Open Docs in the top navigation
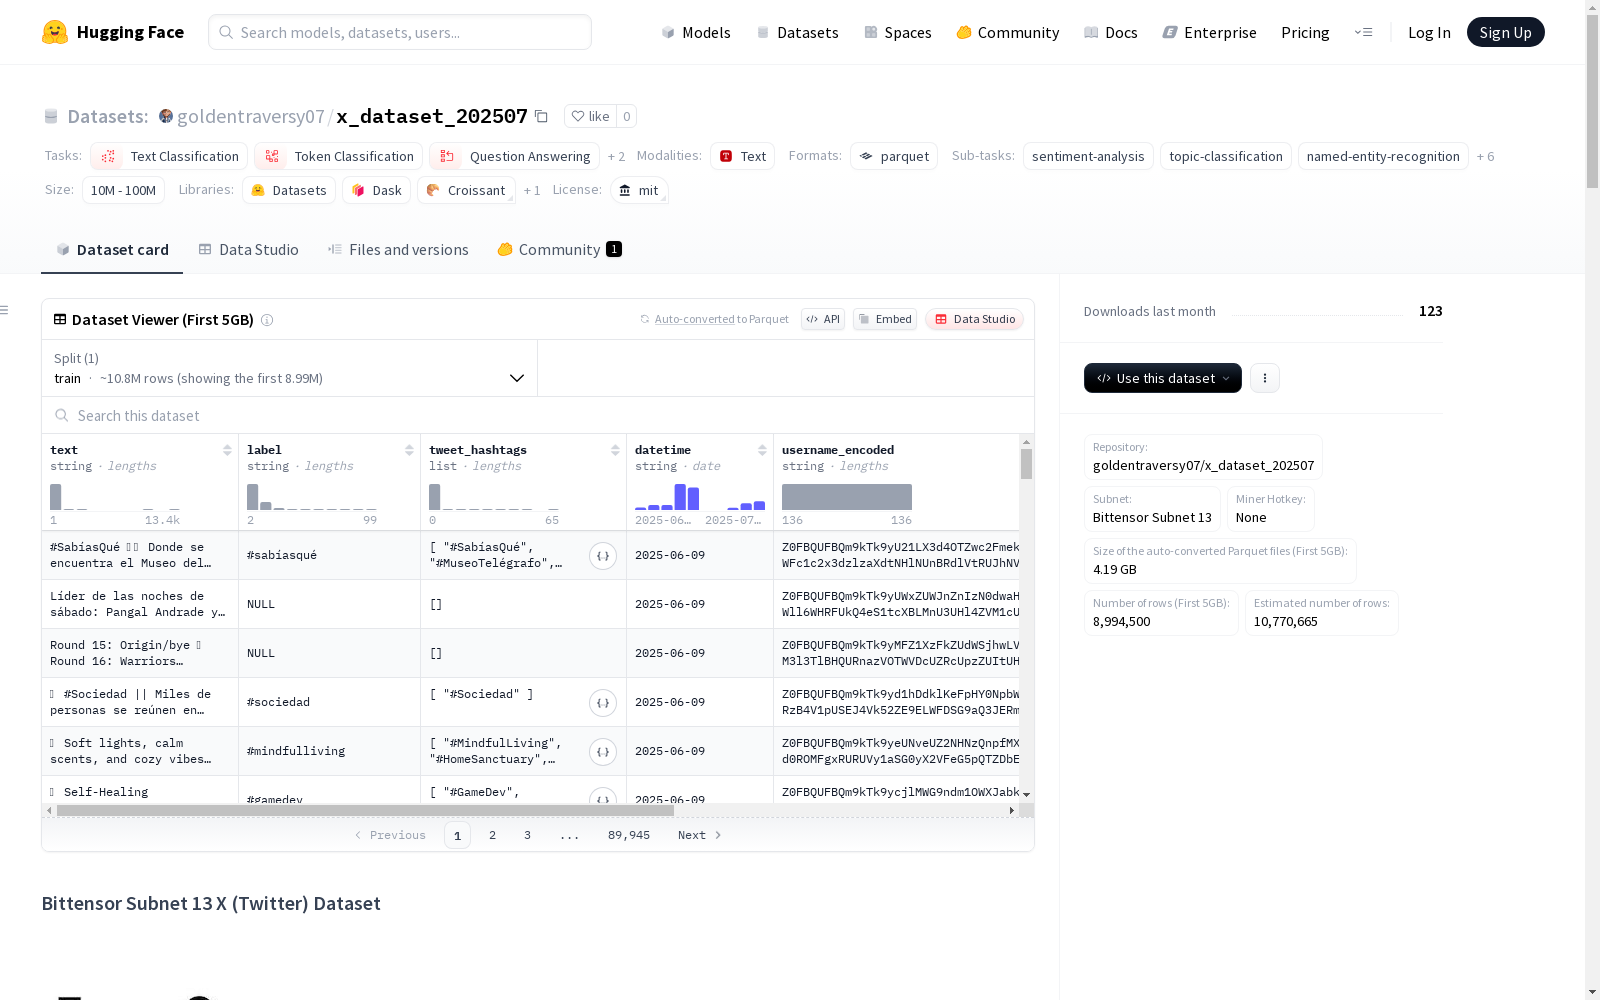 click(1111, 32)
